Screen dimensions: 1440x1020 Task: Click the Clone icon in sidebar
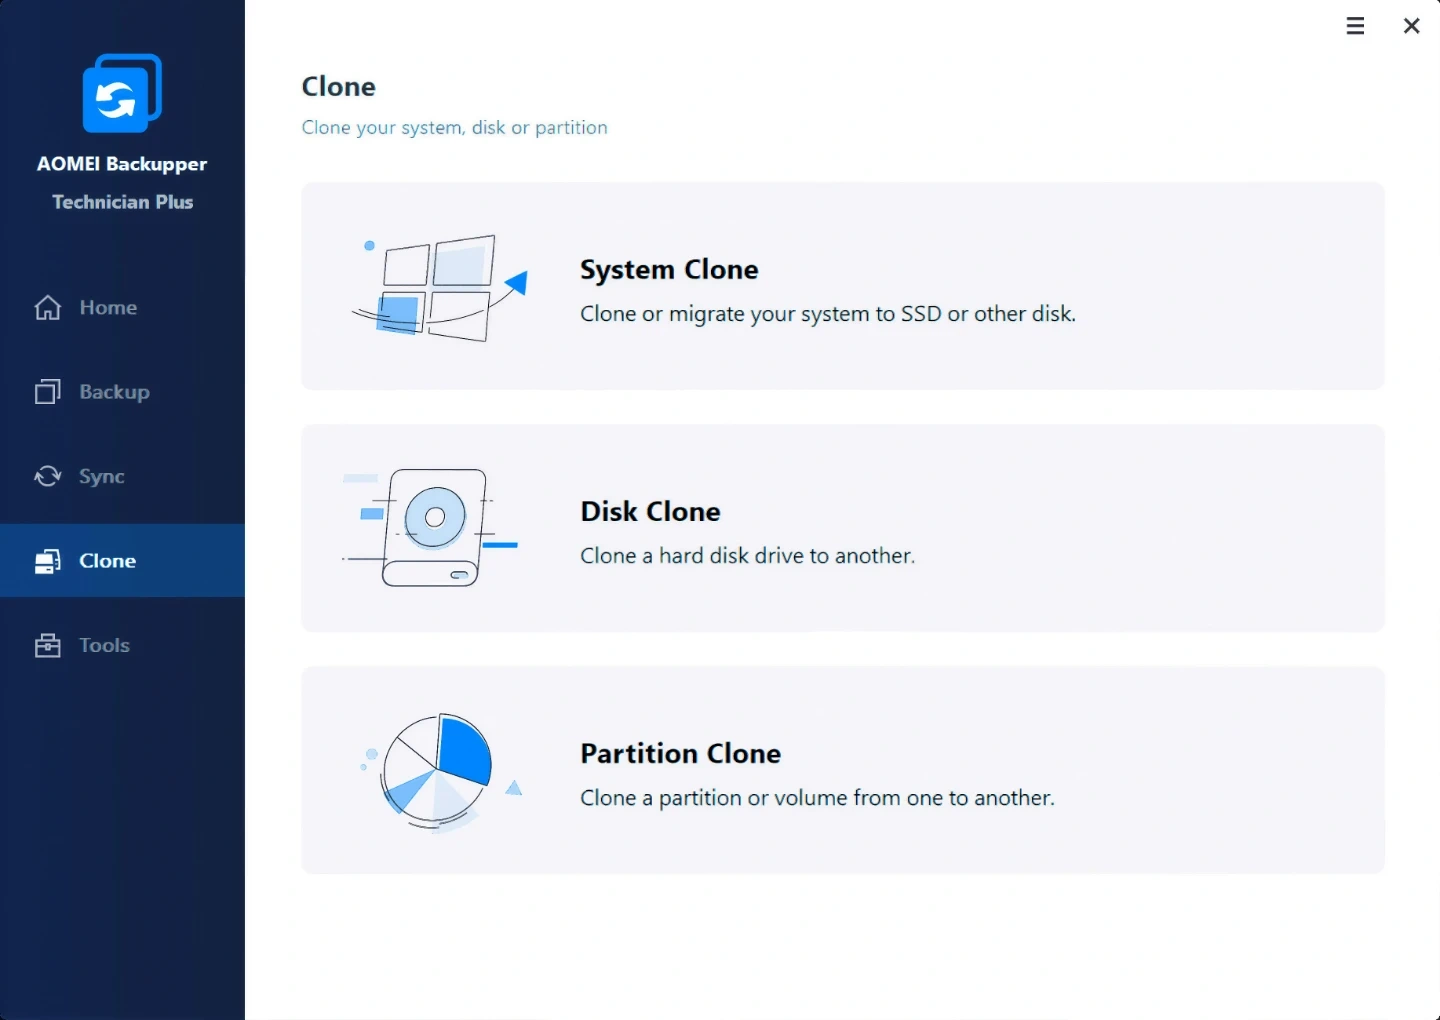coord(48,562)
